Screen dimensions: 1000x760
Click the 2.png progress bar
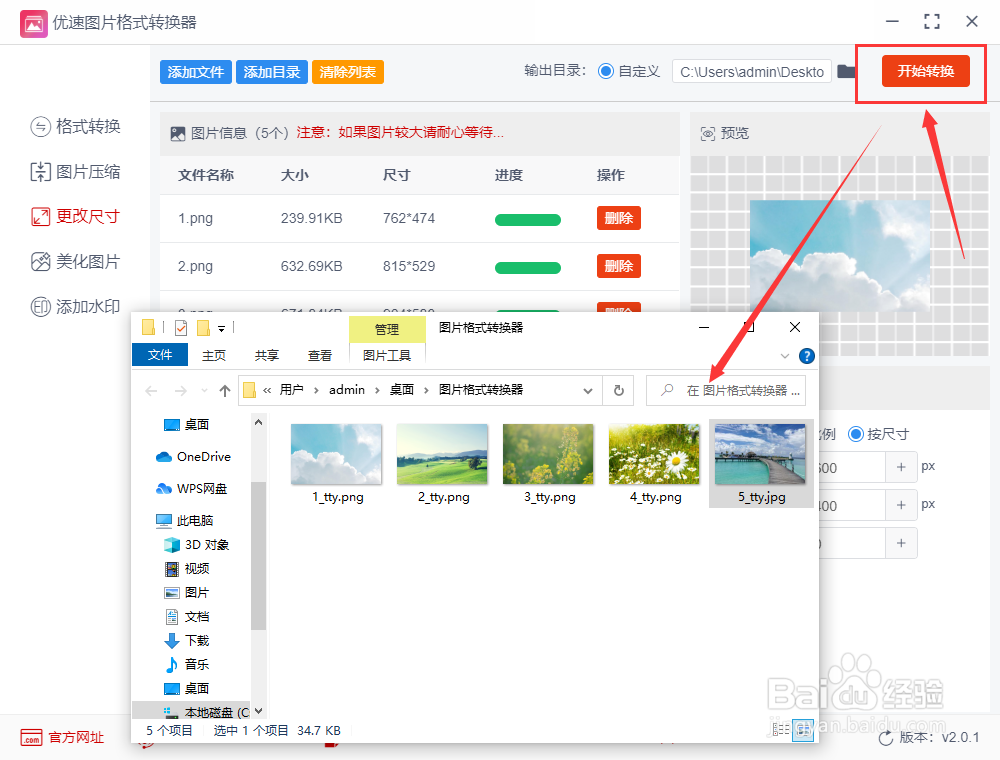527,268
